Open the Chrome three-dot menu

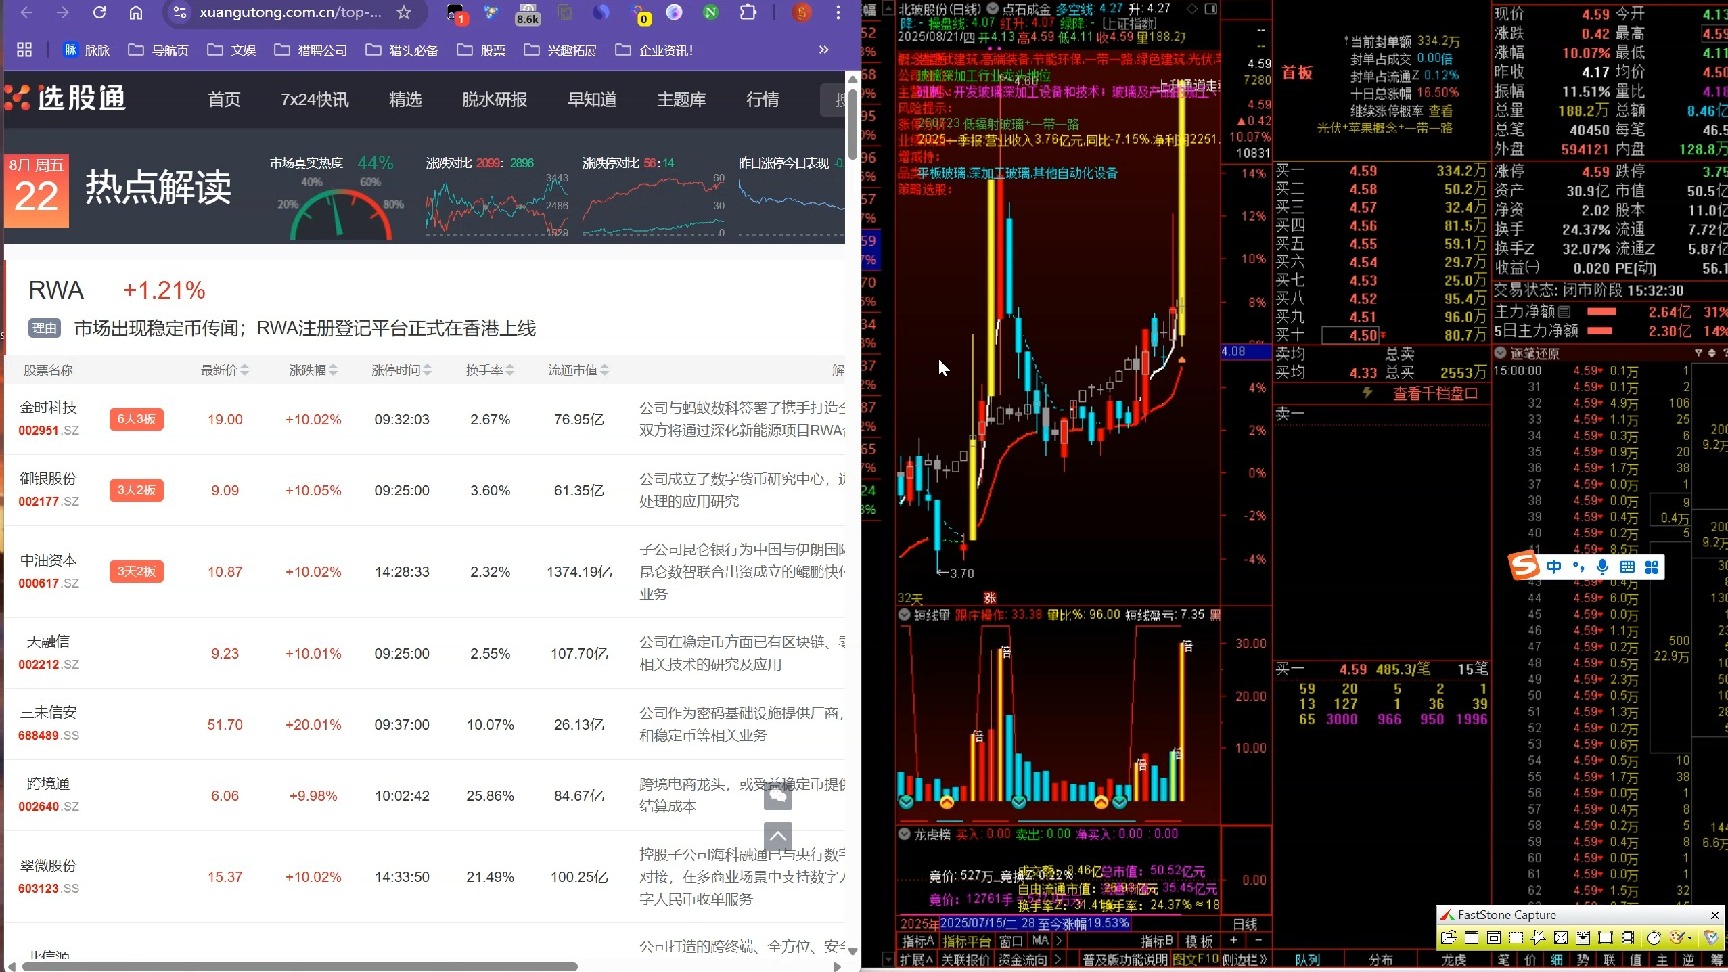pos(838,12)
